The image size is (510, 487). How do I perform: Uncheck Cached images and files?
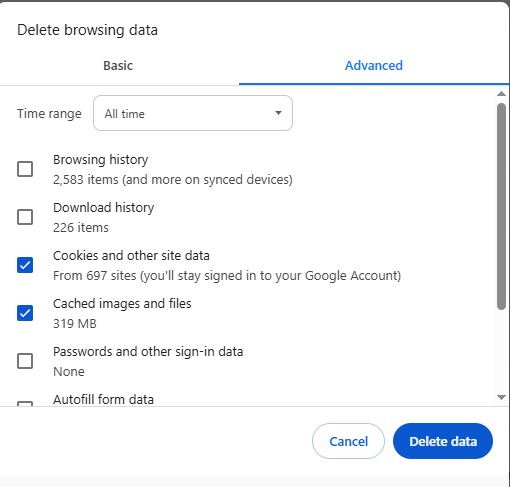[x=25, y=313]
